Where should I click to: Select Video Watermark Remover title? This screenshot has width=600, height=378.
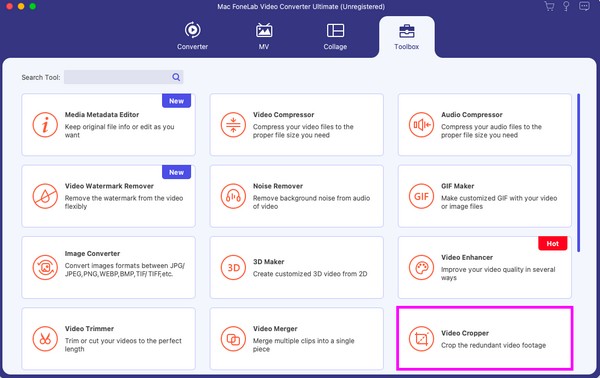pyautogui.click(x=109, y=186)
